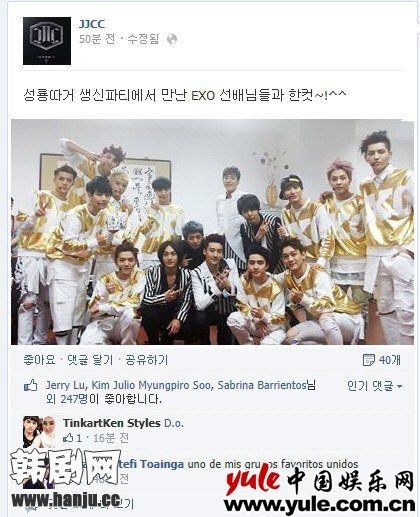Open TinkartKen Styles commenter avatar

coord(39,432)
